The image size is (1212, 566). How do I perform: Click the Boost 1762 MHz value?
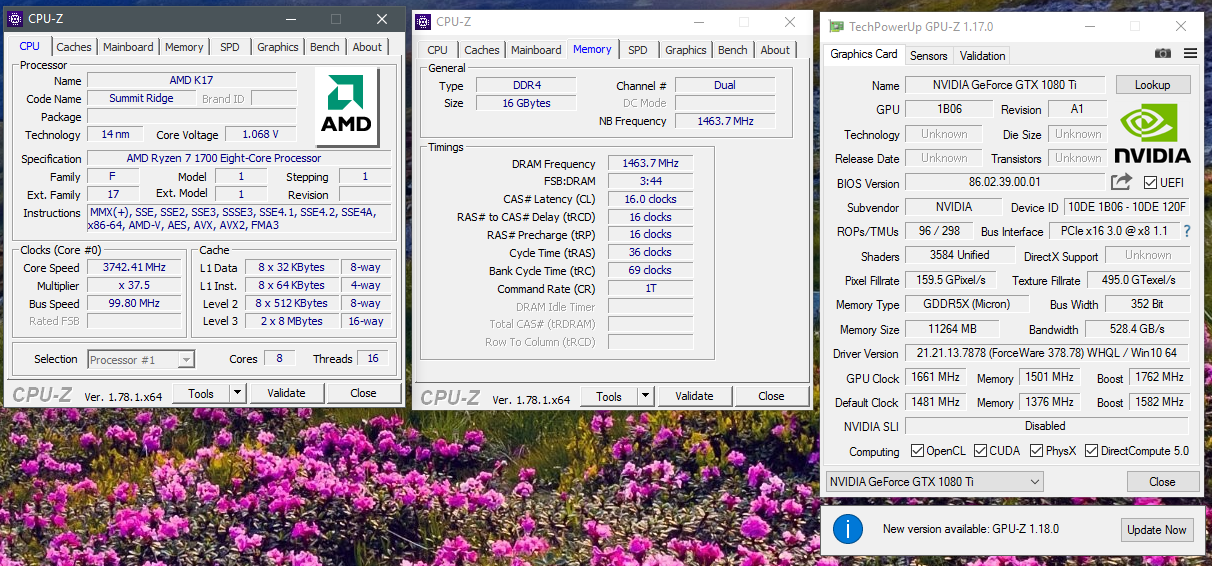[1159, 377]
